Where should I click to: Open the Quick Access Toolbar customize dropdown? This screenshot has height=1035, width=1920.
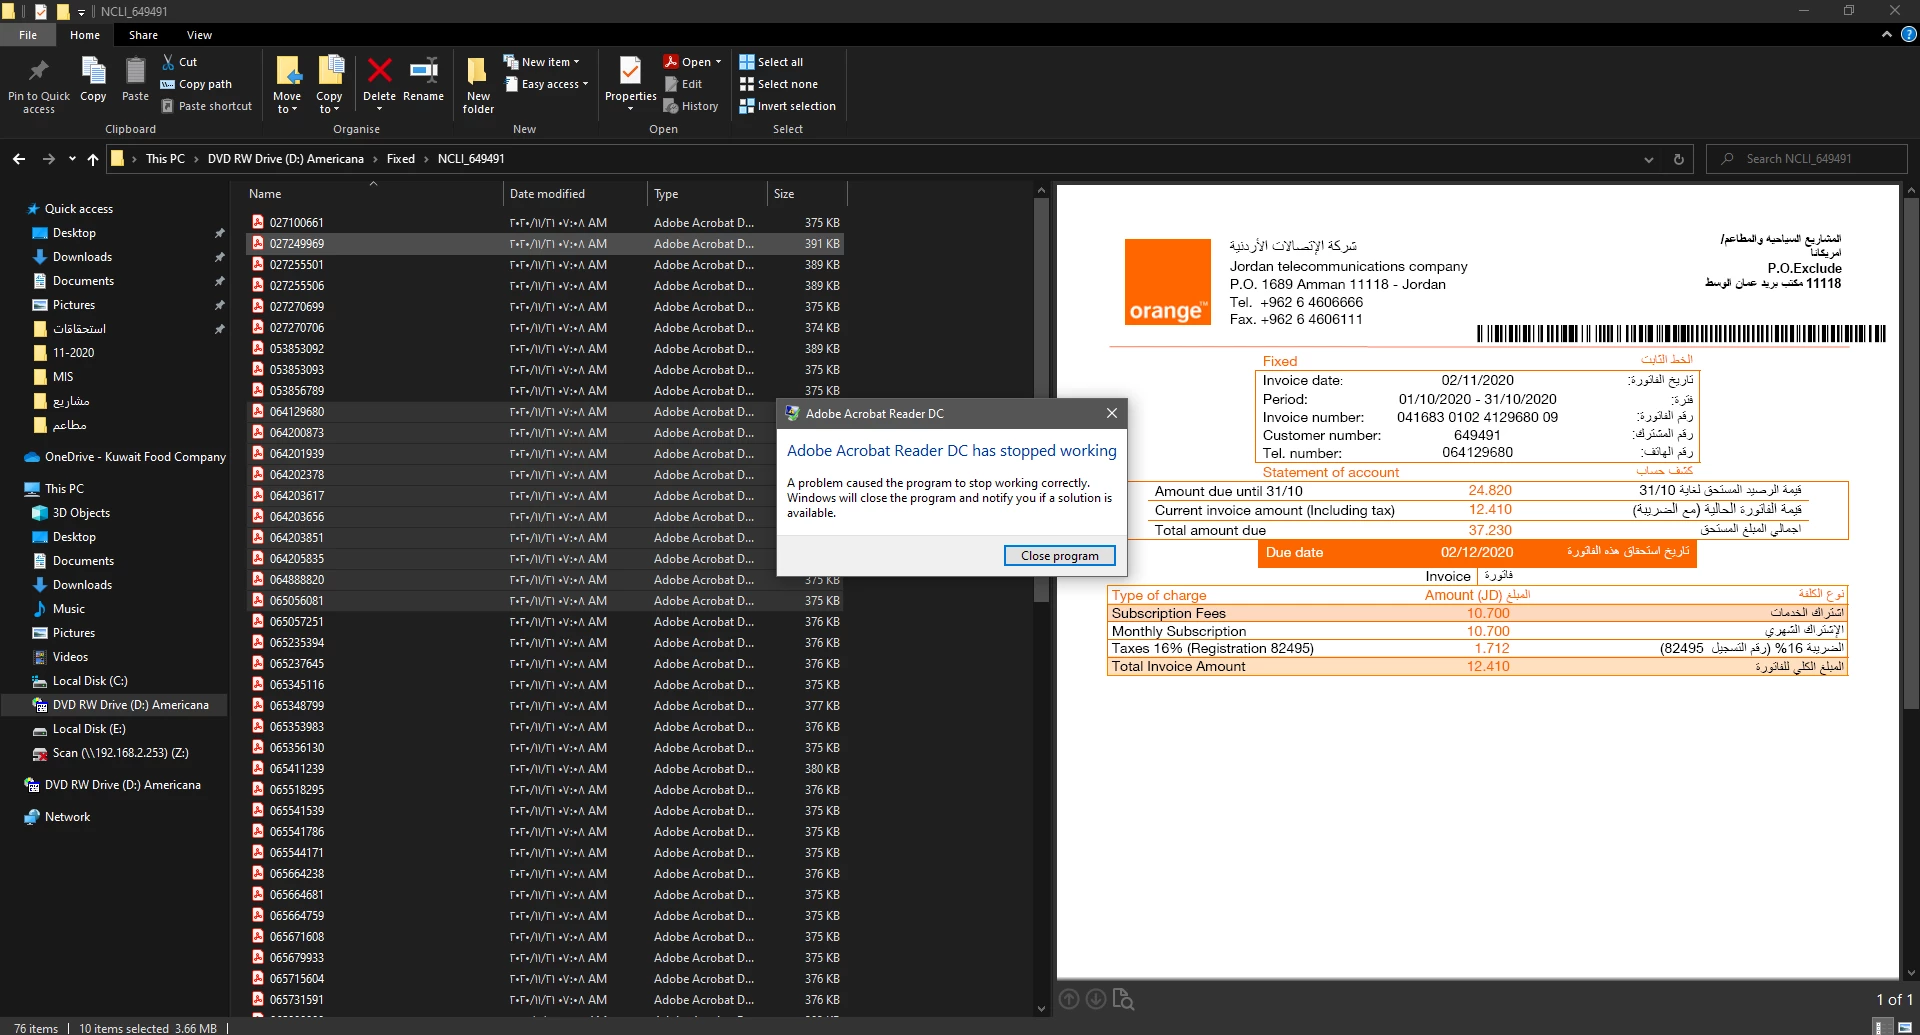(x=82, y=12)
